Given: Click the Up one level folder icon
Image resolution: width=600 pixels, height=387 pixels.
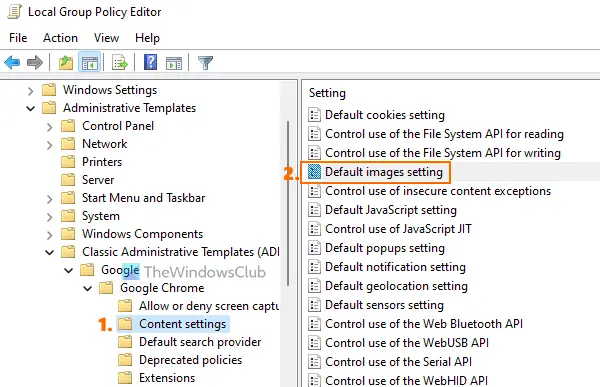Looking at the screenshot, I should coord(66,62).
